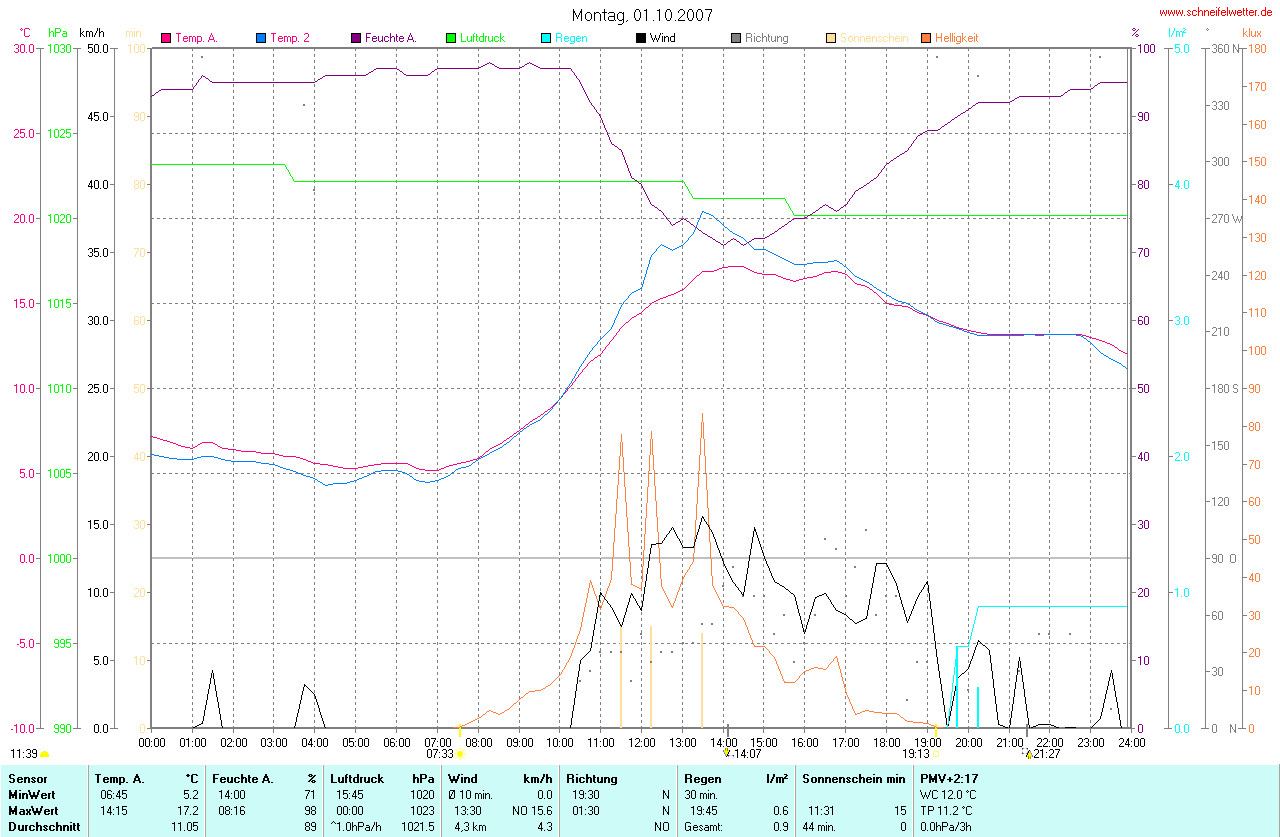1280x837 pixels.
Task: Click the purple Feuchte A. legend swatch
Action: (x=355, y=38)
